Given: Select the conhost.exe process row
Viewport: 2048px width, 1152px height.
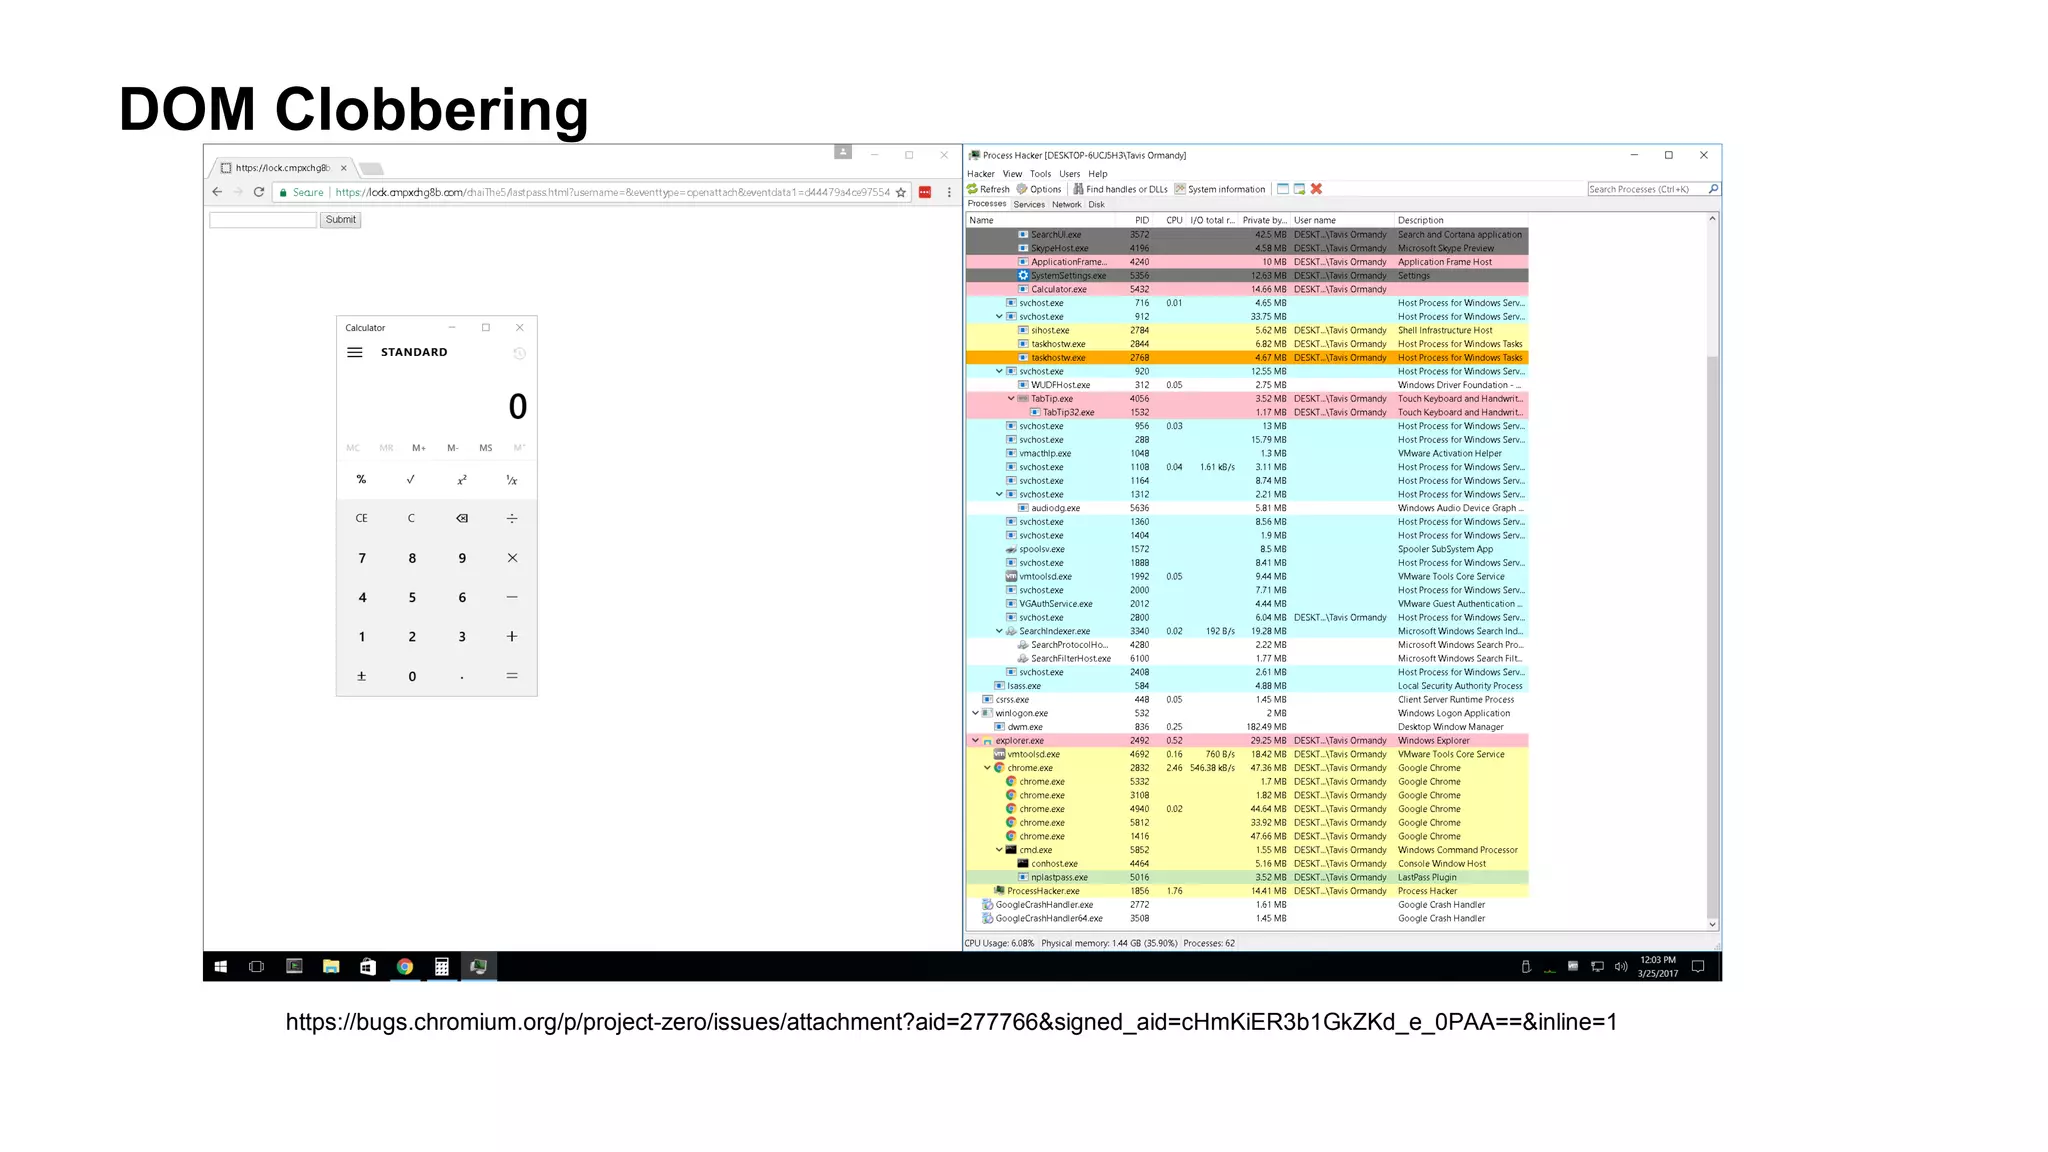Looking at the screenshot, I should (1247, 864).
